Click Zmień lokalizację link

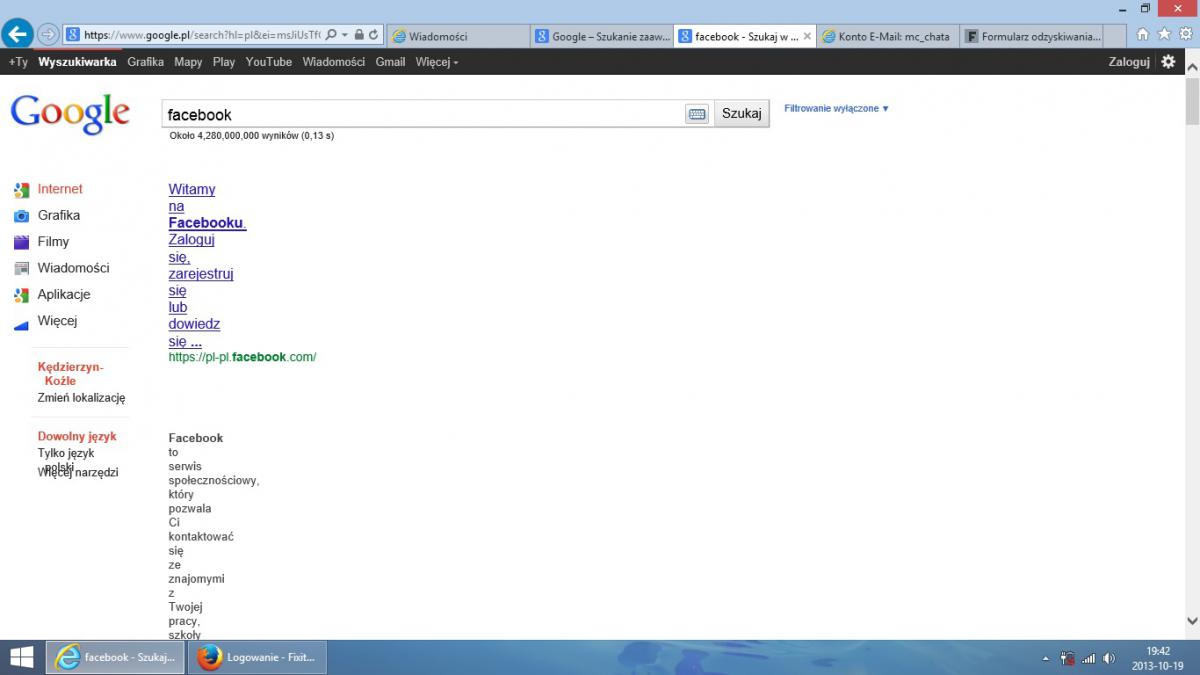[81, 398]
